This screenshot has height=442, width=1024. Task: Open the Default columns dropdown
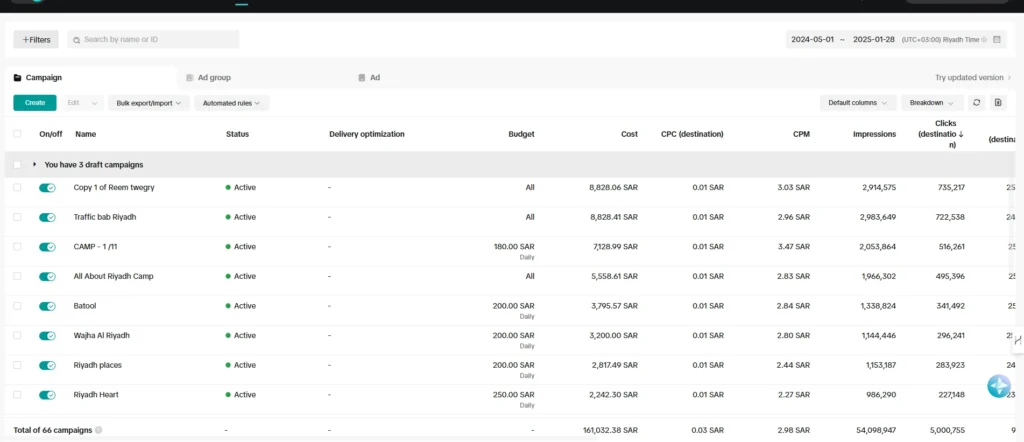[858, 103]
